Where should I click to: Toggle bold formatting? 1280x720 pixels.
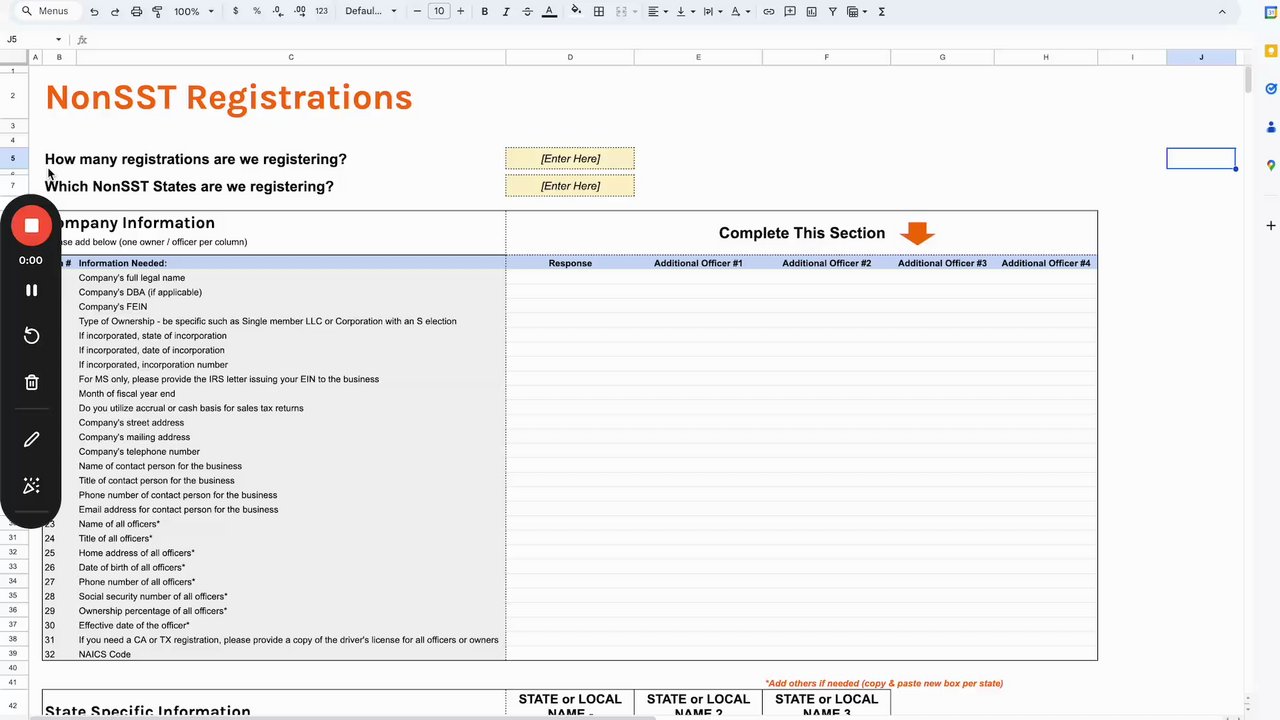tap(485, 11)
